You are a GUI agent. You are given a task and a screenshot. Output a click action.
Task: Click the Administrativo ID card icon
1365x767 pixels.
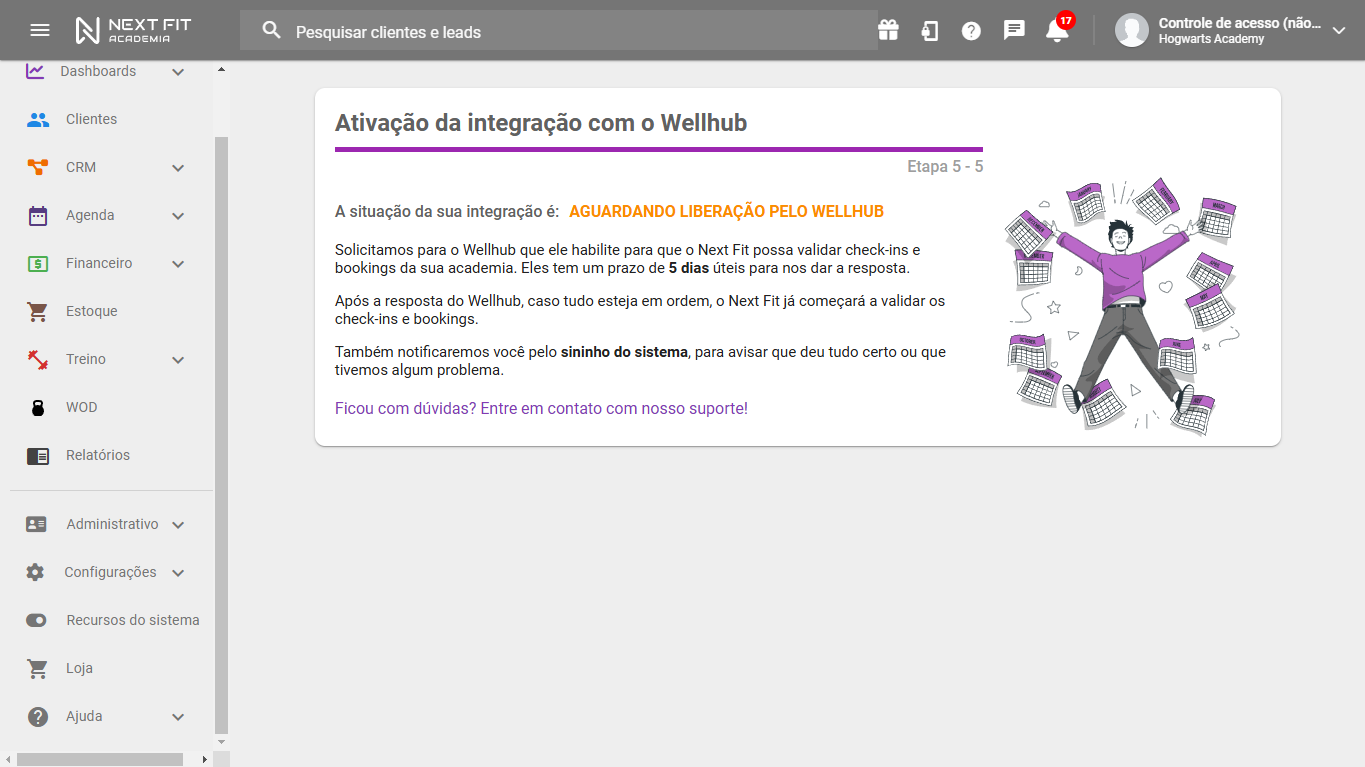37,524
